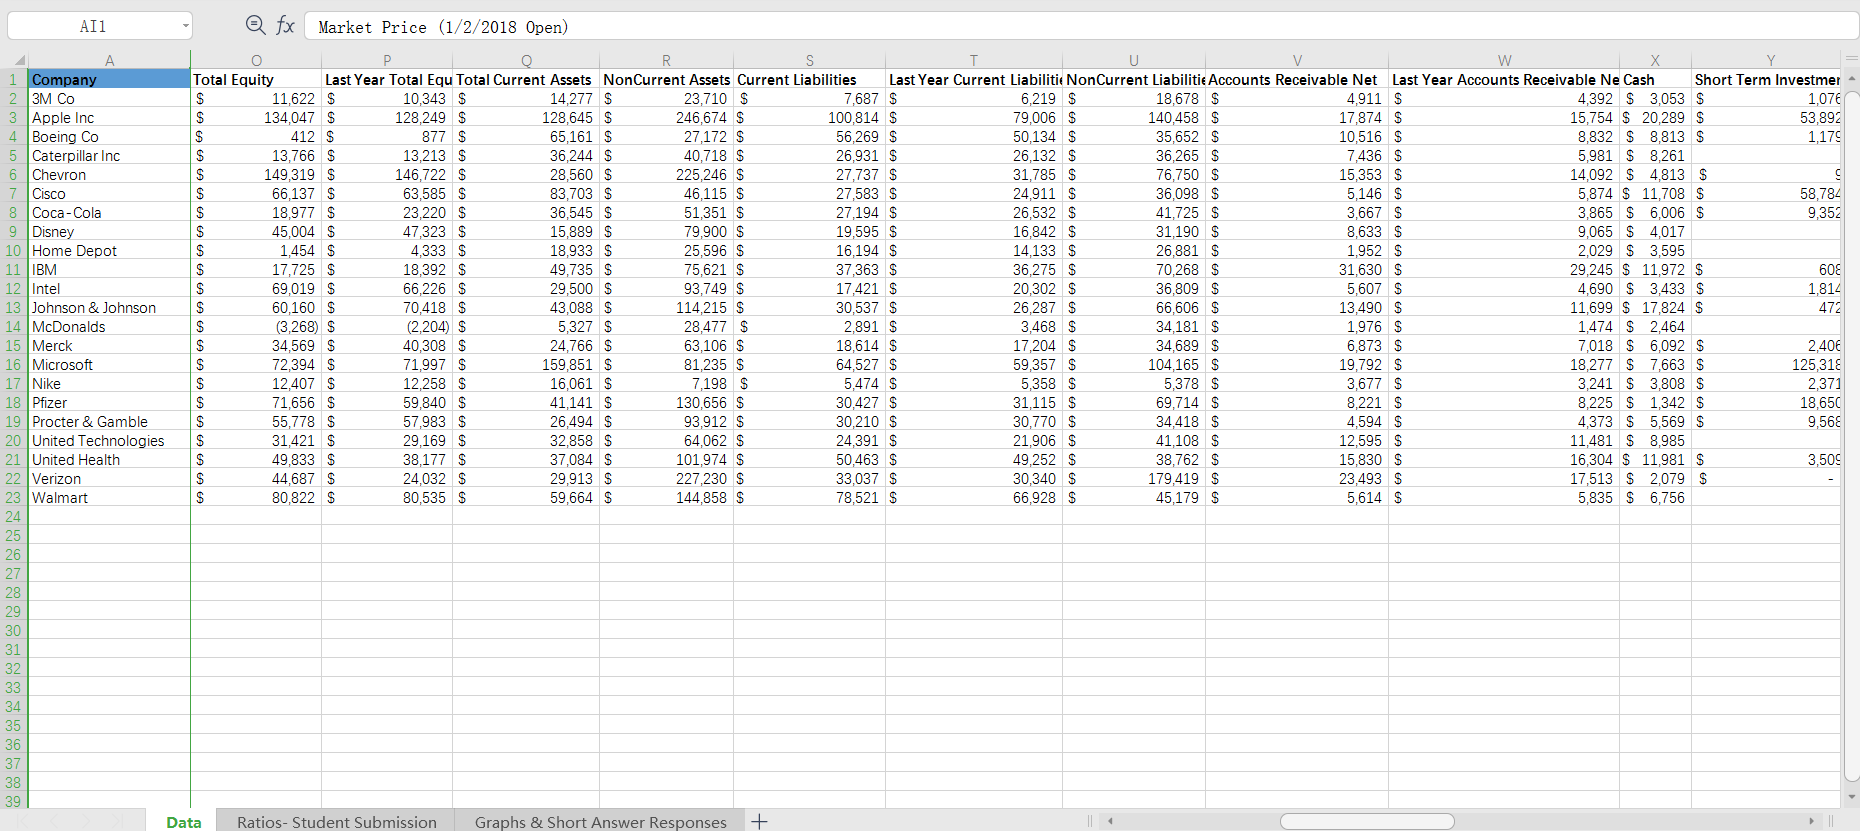Select the Cash header cell

[x=1655, y=79]
